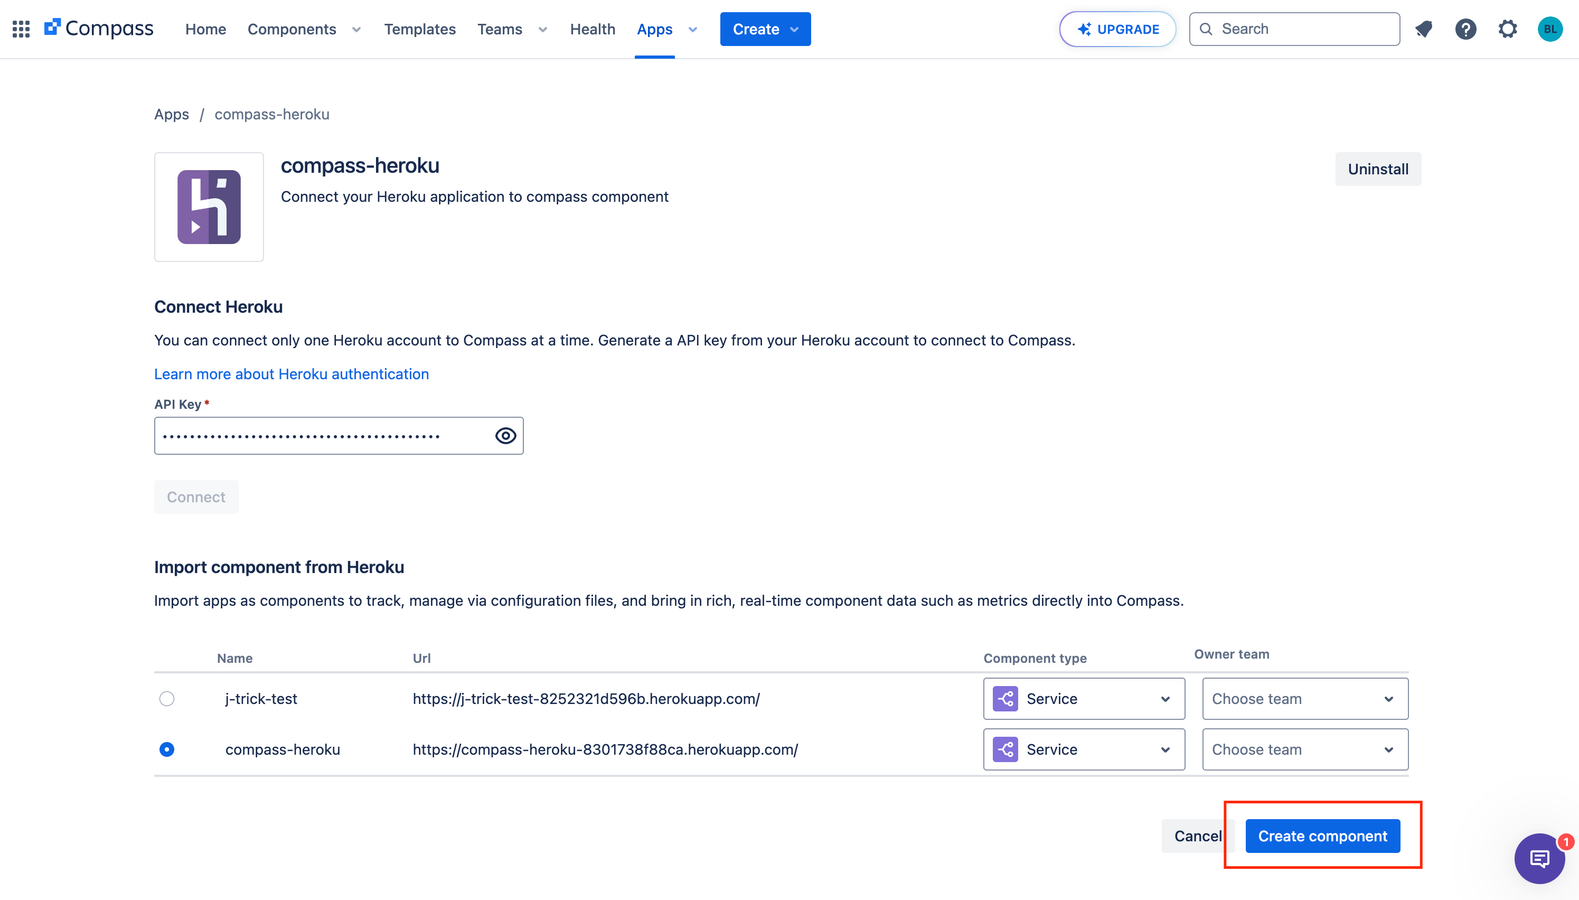This screenshot has width=1579, height=900.
Task: Open the Components nav item
Action: click(x=292, y=29)
